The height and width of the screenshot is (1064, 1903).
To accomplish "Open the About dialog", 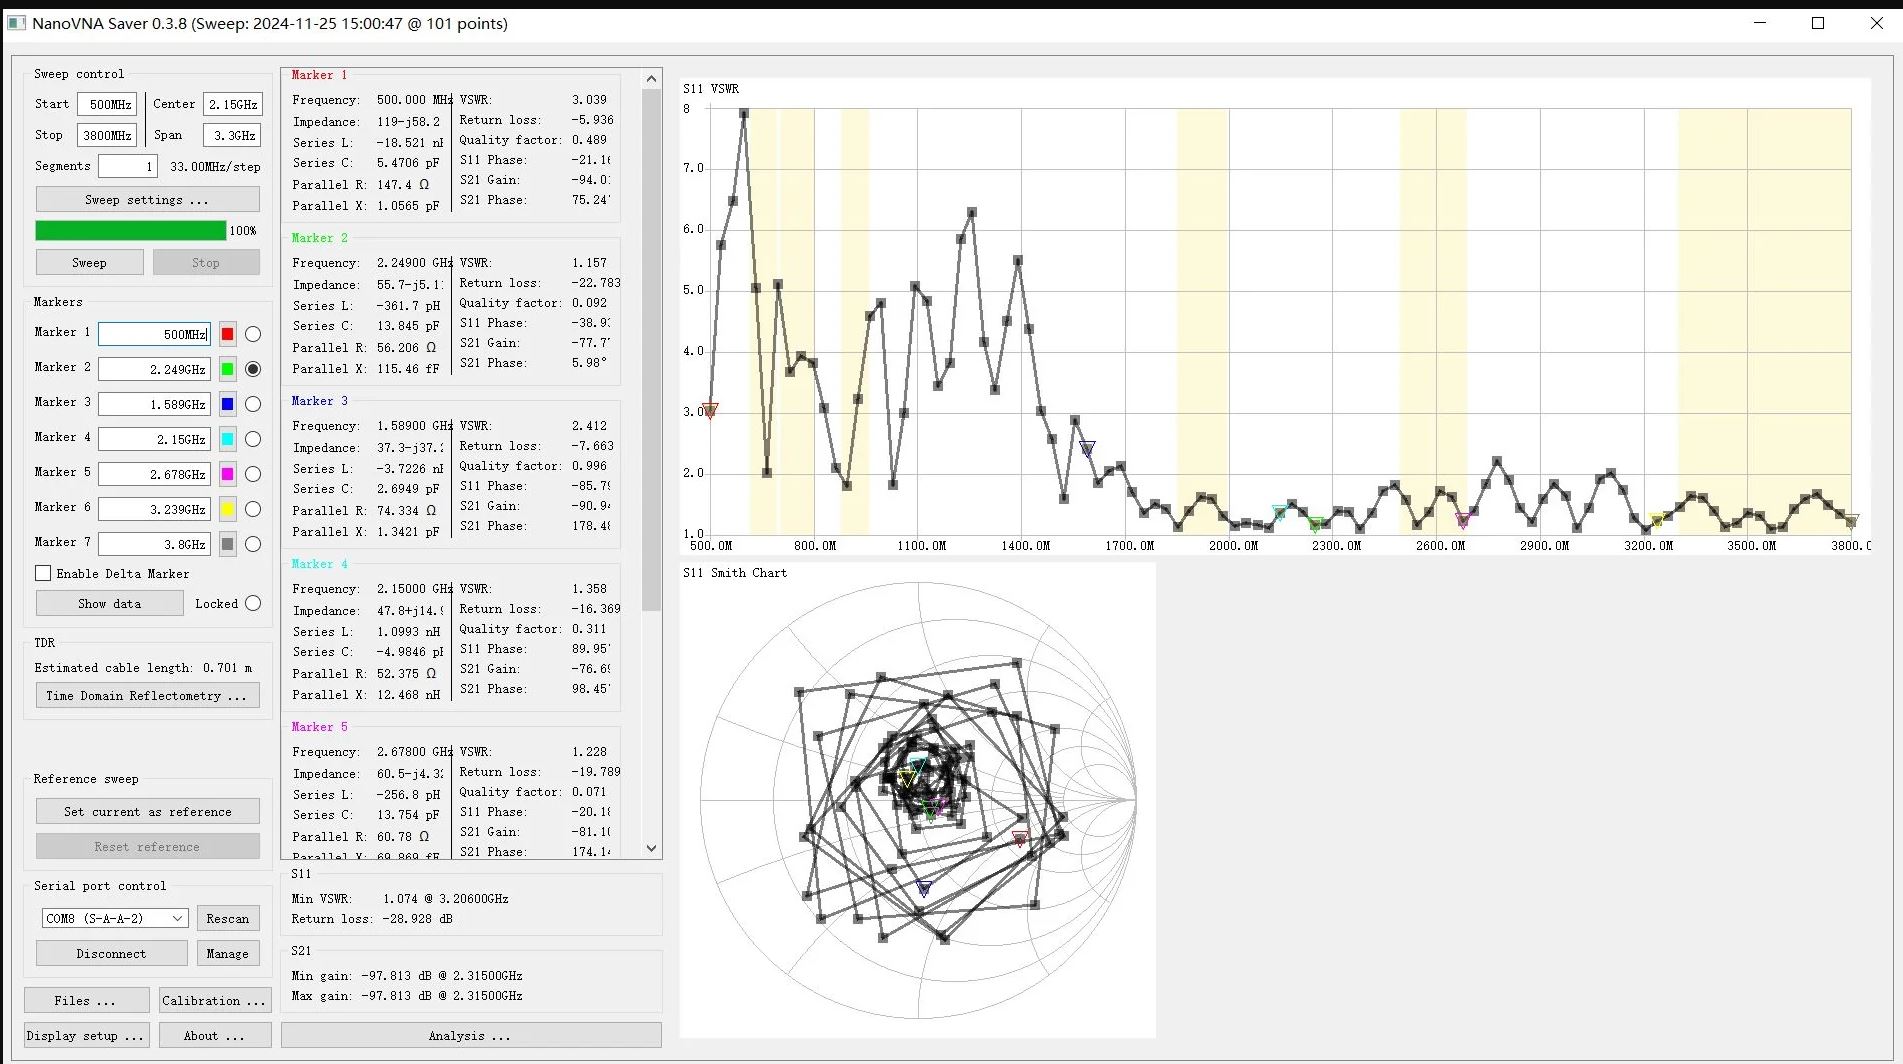I will 214,1036.
